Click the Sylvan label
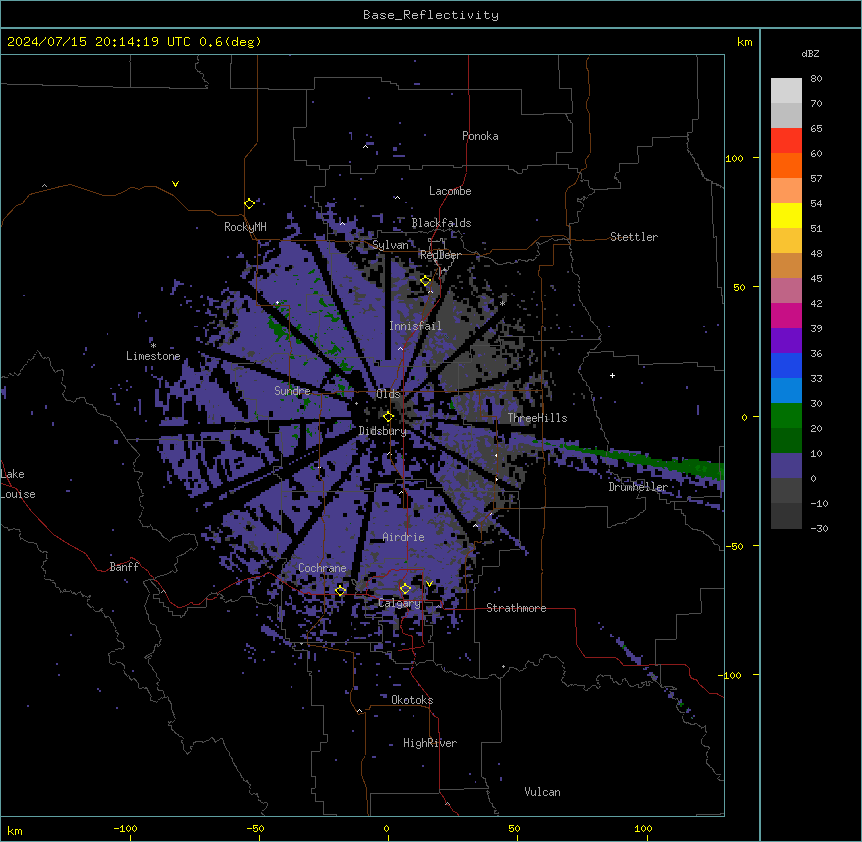Viewport: 862px width, 842px height. (390, 245)
